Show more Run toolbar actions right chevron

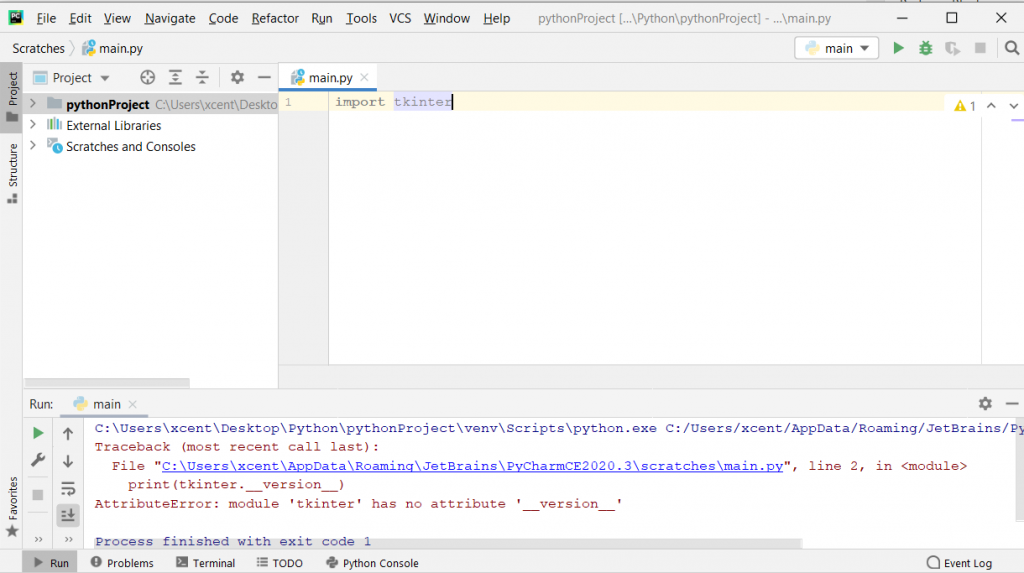[69, 539]
